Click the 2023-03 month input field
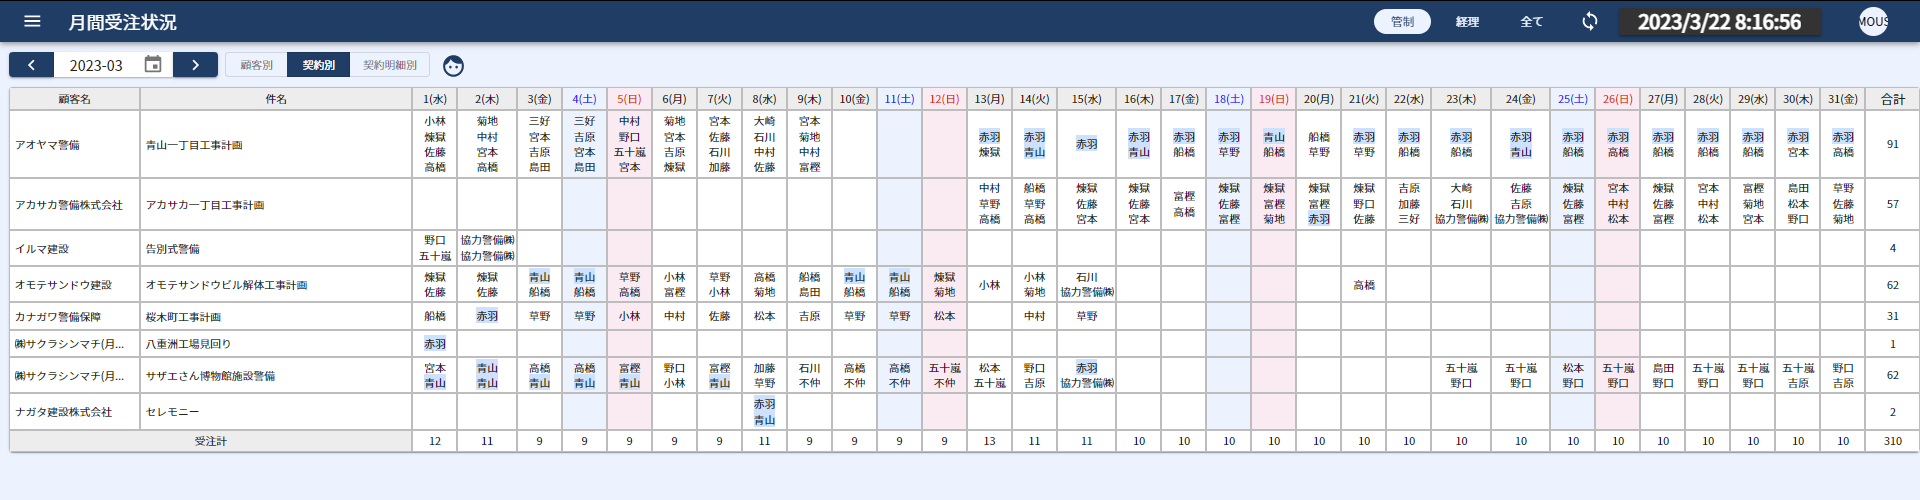The image size is (1920, 500). 96,65
